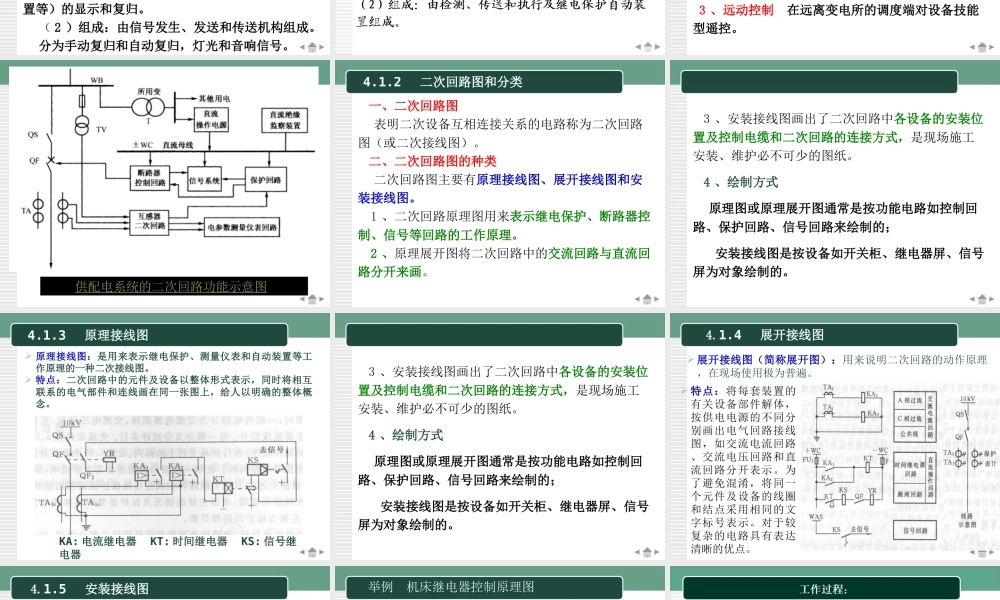
Task: Click the 保护回路 box in the diagram
Action: pos(266,180)
